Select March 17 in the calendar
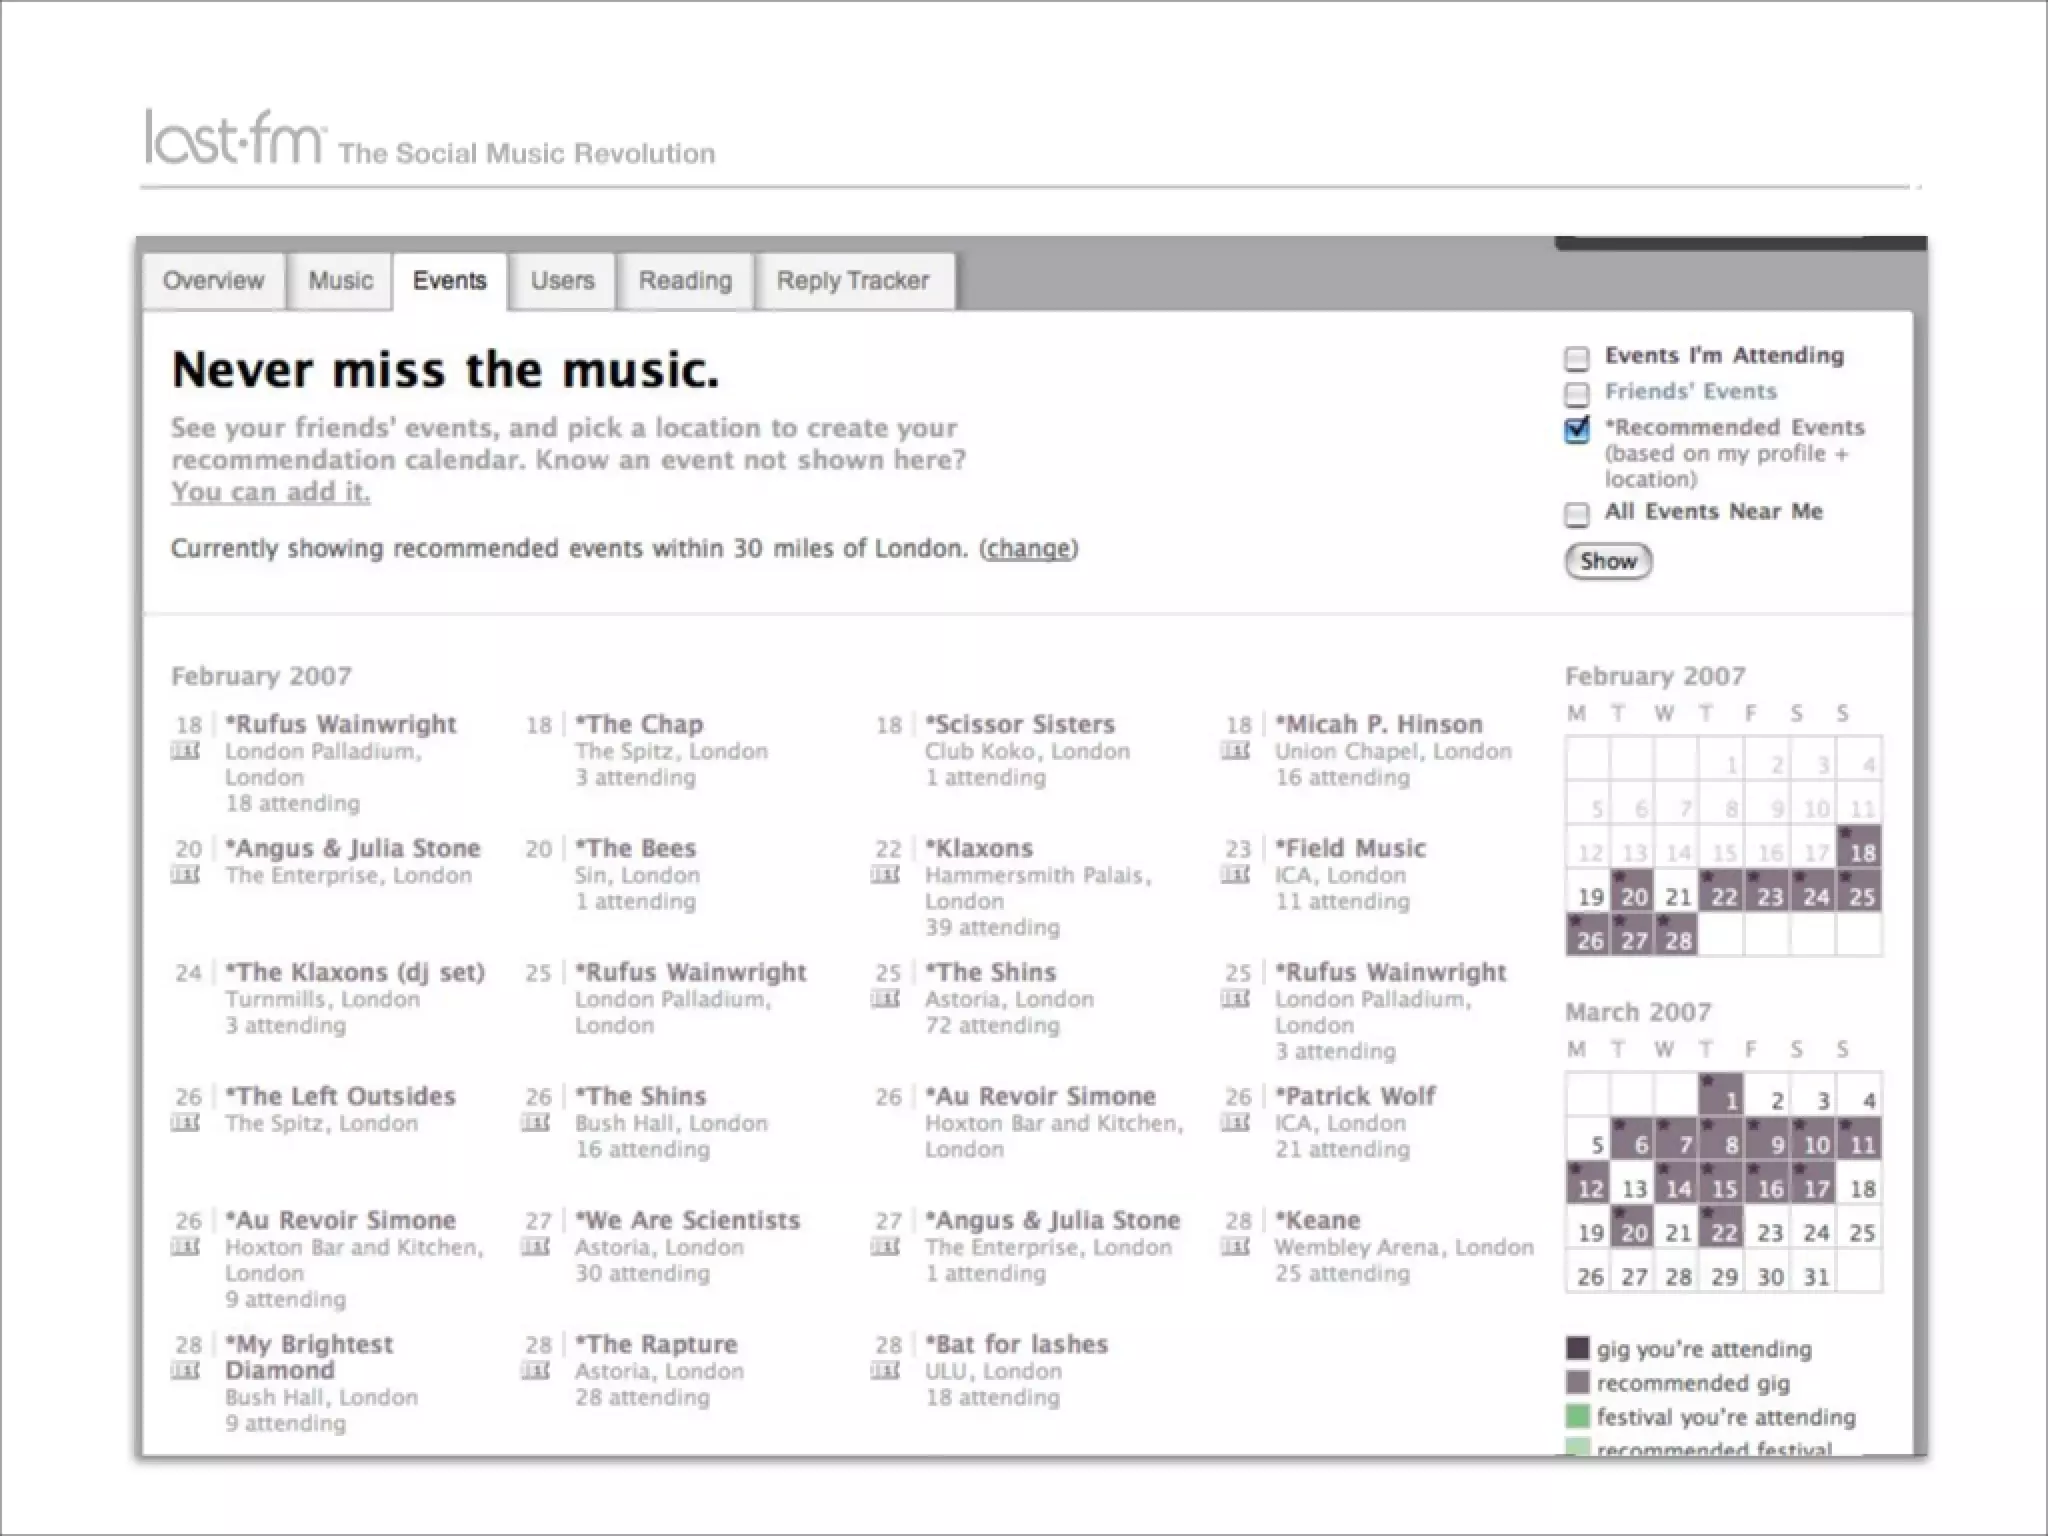This screenshot has width=2048, height=1536. [x=1814, y=1183]
